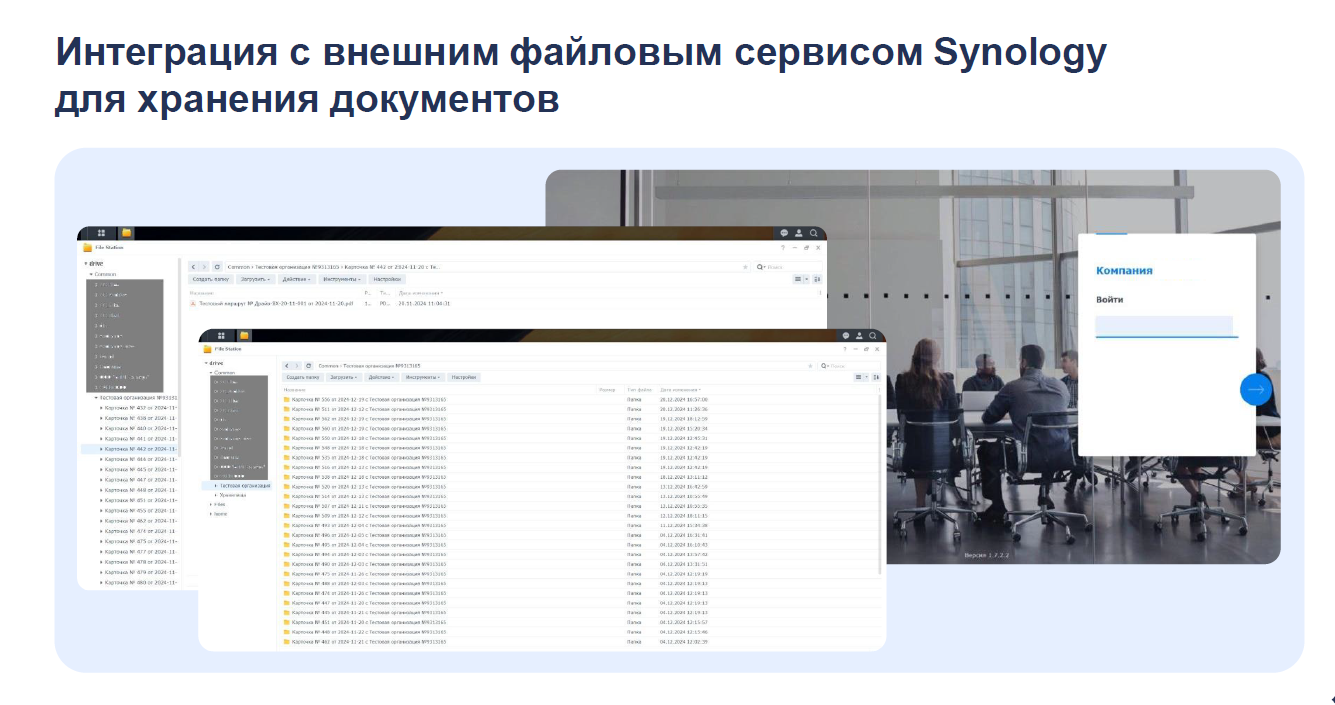Sort by the Дата изменения column in the front window

(x=680, y=389)
